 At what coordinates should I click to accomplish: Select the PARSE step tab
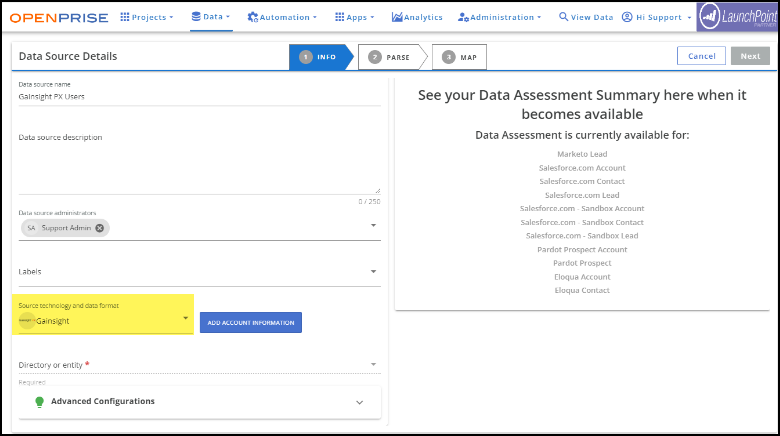click(x=392, y=57)
